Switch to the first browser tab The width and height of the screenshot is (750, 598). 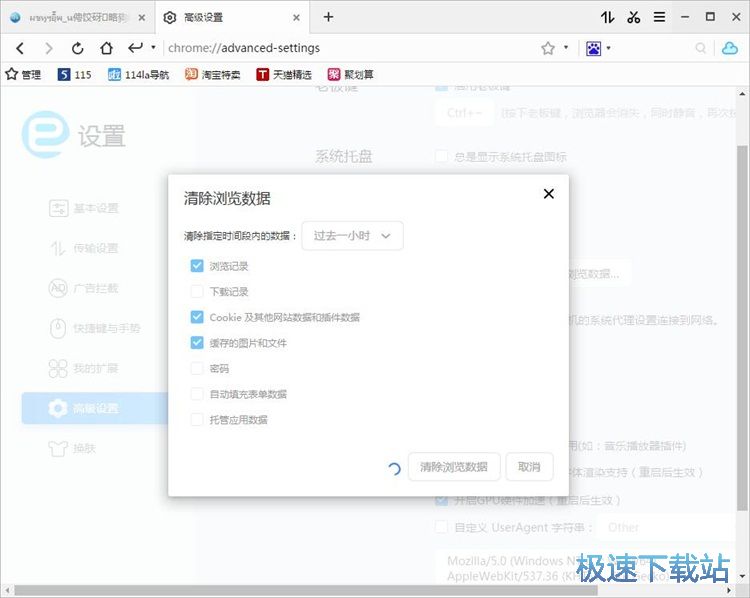coord(78,18)
